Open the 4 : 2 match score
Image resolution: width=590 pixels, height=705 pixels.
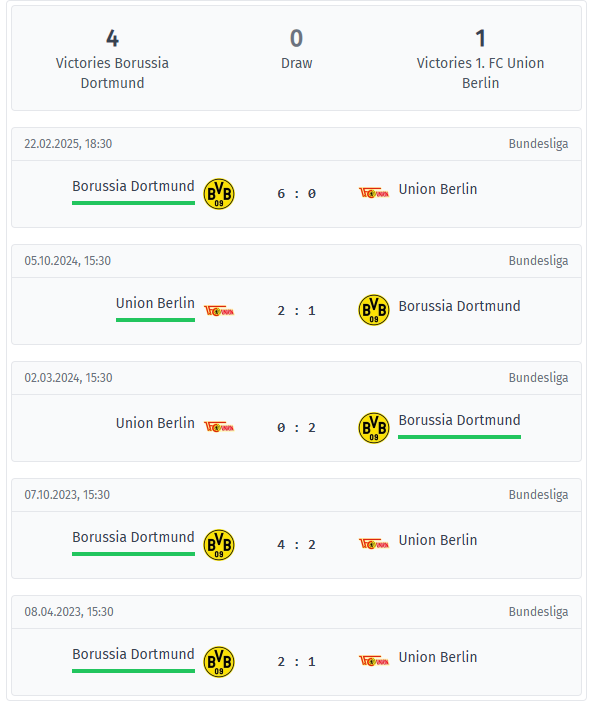296,544
